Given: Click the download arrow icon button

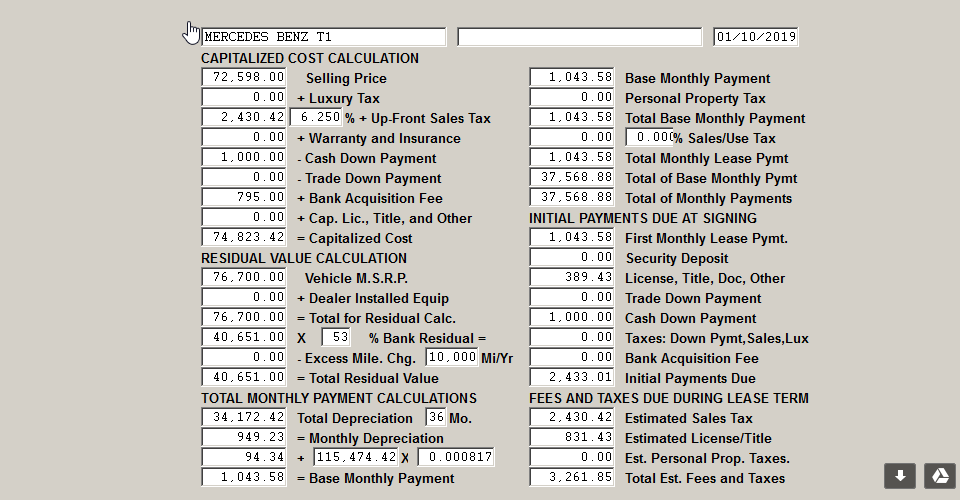Looking at the screenshot, I should point(900,476).
